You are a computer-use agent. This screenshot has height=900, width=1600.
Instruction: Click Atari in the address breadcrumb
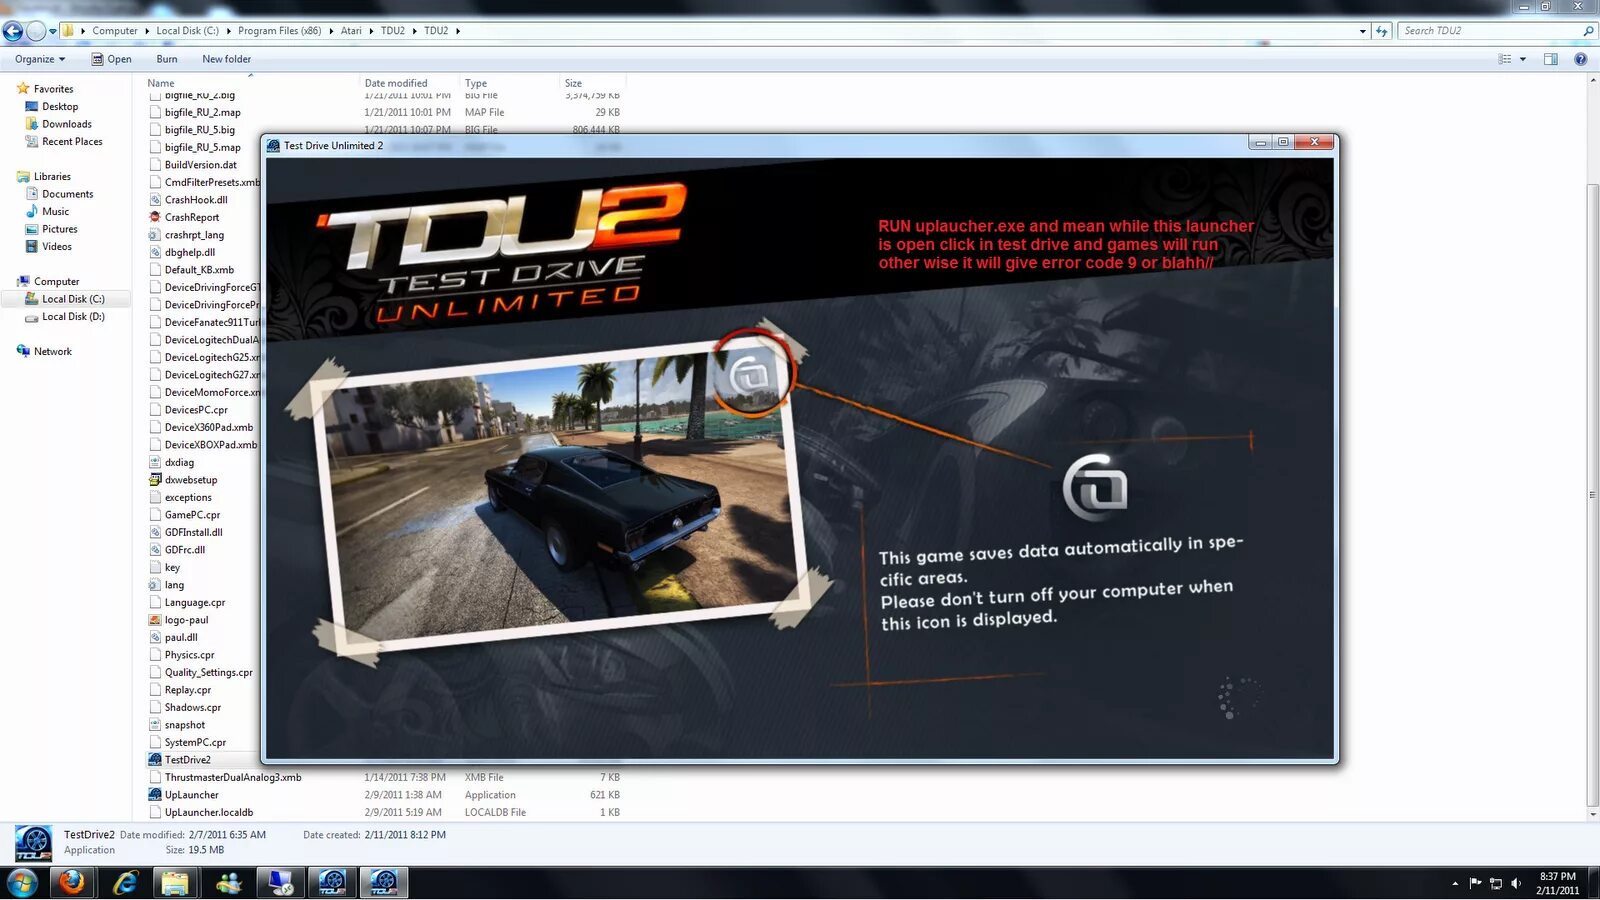[351, 31]
